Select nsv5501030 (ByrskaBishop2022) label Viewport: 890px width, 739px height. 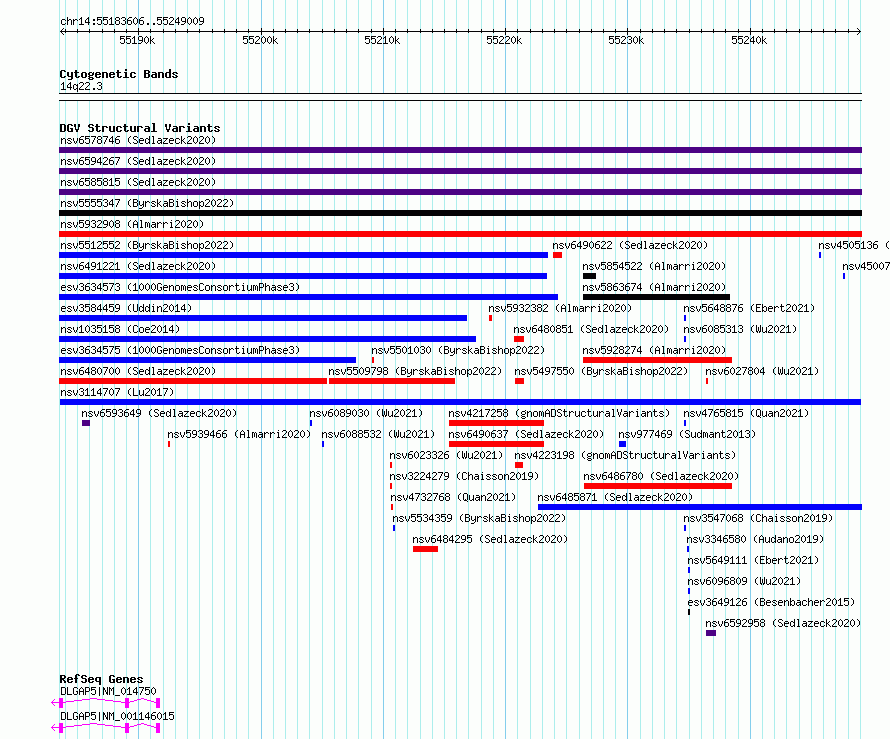coord(458,350)
